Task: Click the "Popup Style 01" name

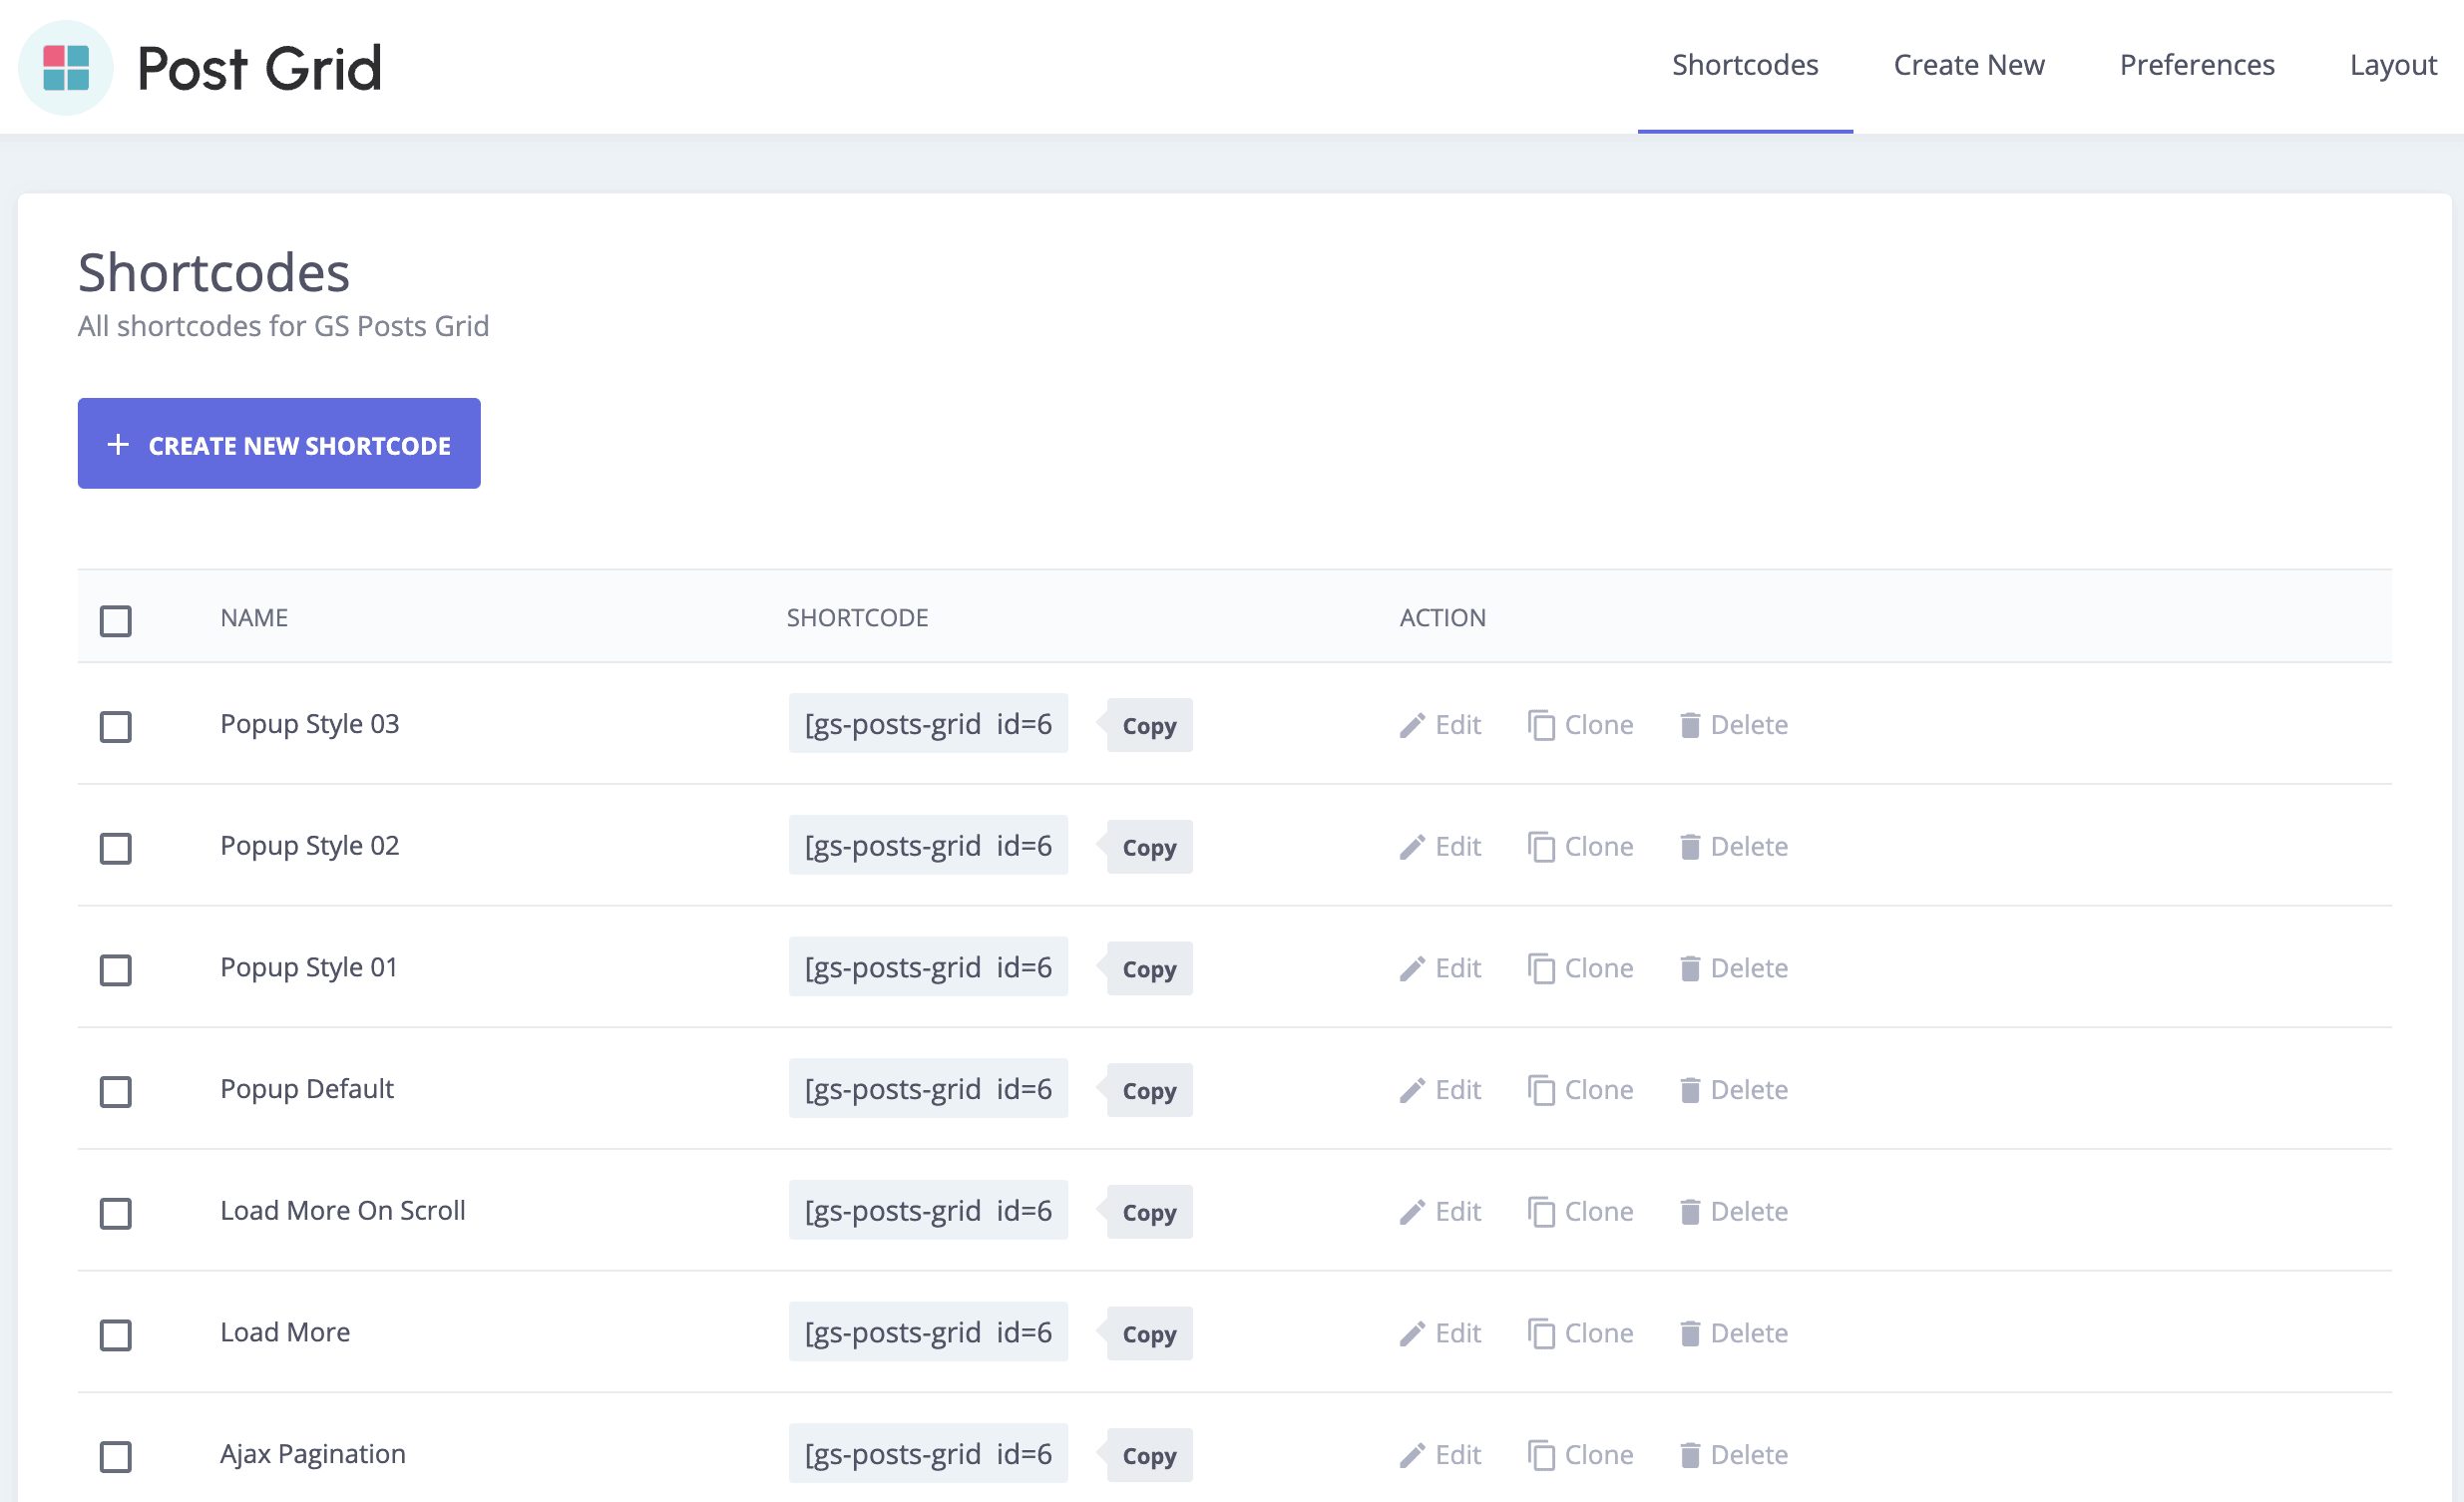Action: (x=309, y=968)
